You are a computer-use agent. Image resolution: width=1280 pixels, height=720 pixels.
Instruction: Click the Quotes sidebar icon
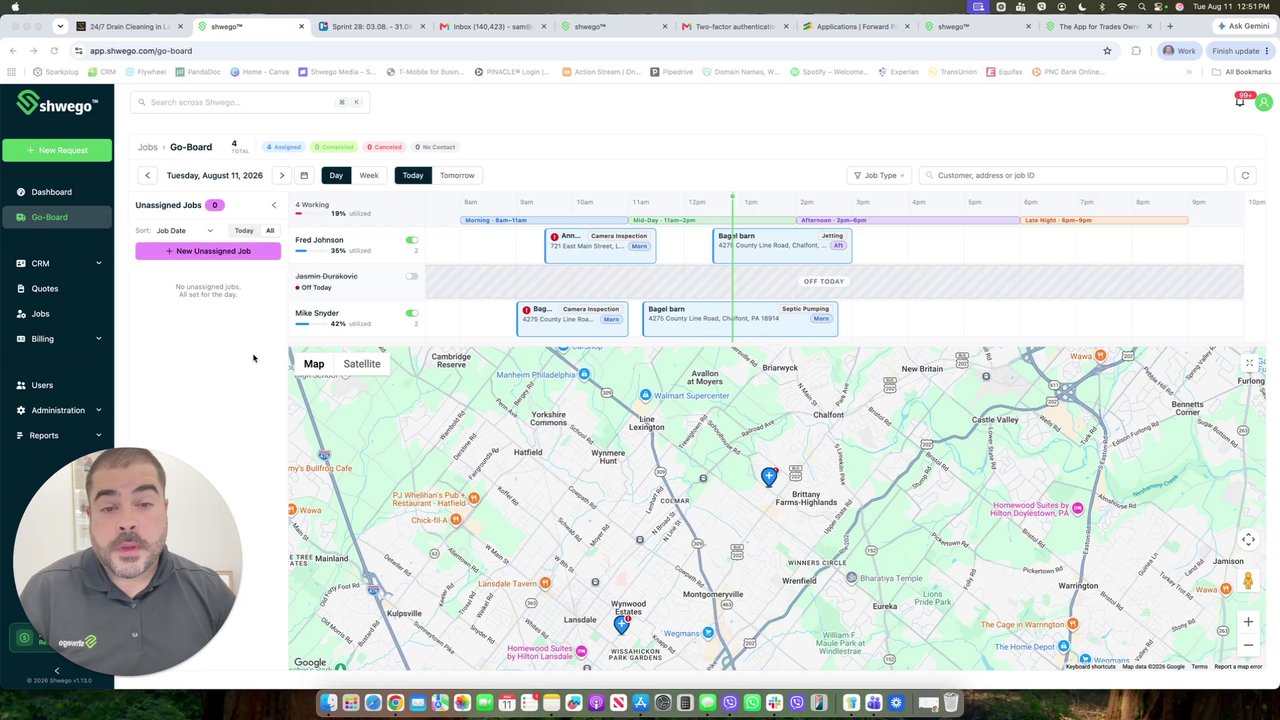(x=21, y=289)
